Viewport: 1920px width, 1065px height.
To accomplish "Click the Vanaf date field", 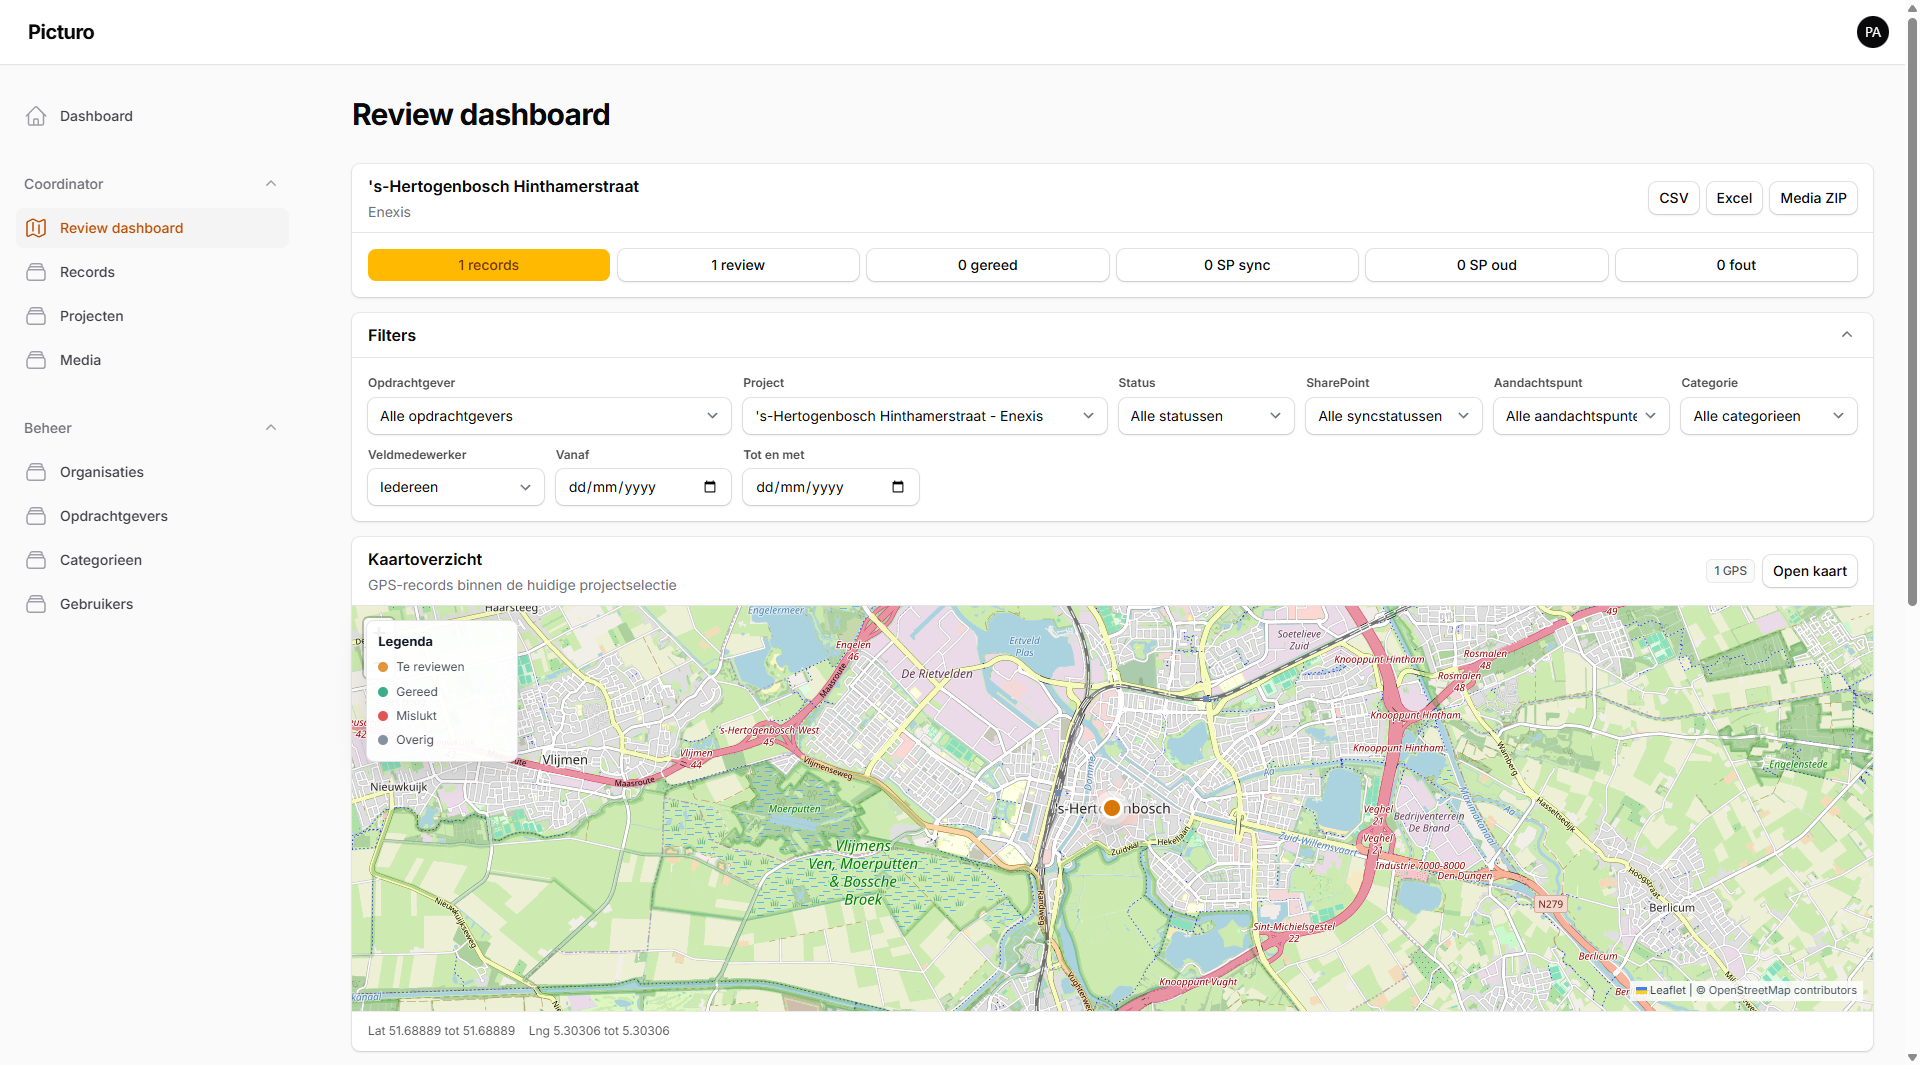I will pyautogui.click(x=643, y=487).
